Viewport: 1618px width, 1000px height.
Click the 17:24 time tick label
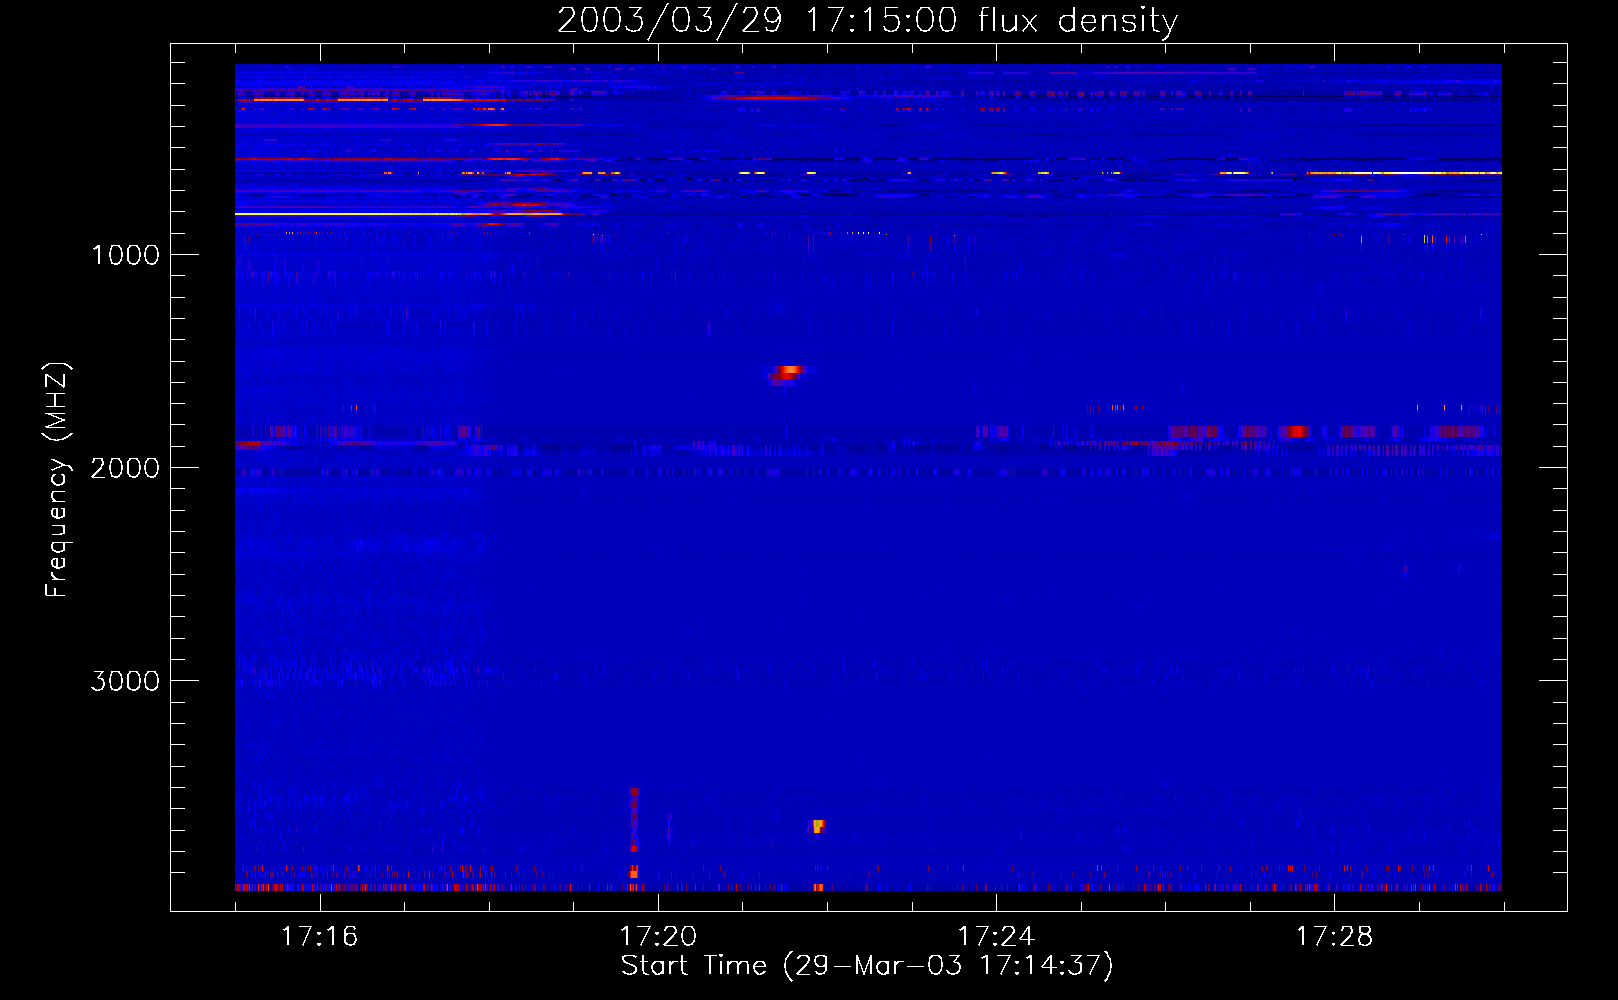click(x=996, y=936)
